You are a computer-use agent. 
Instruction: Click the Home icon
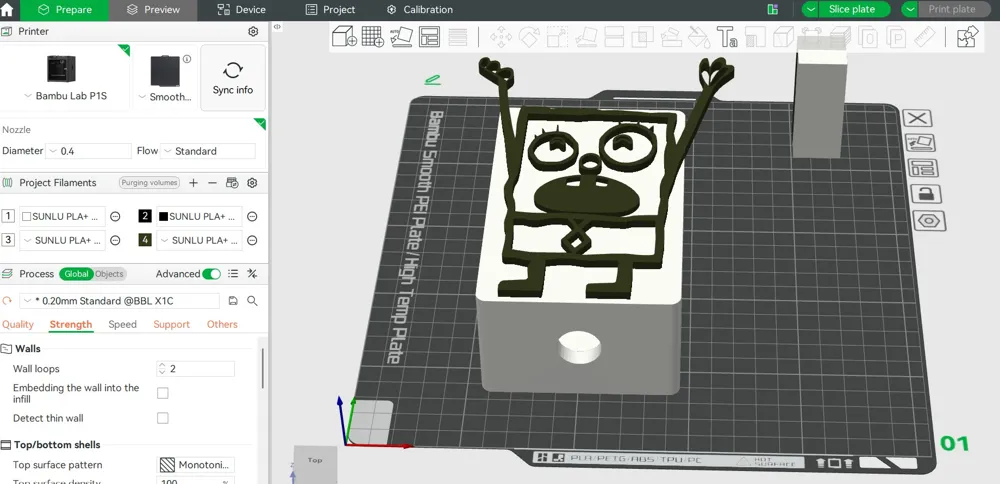click(7, 10)
